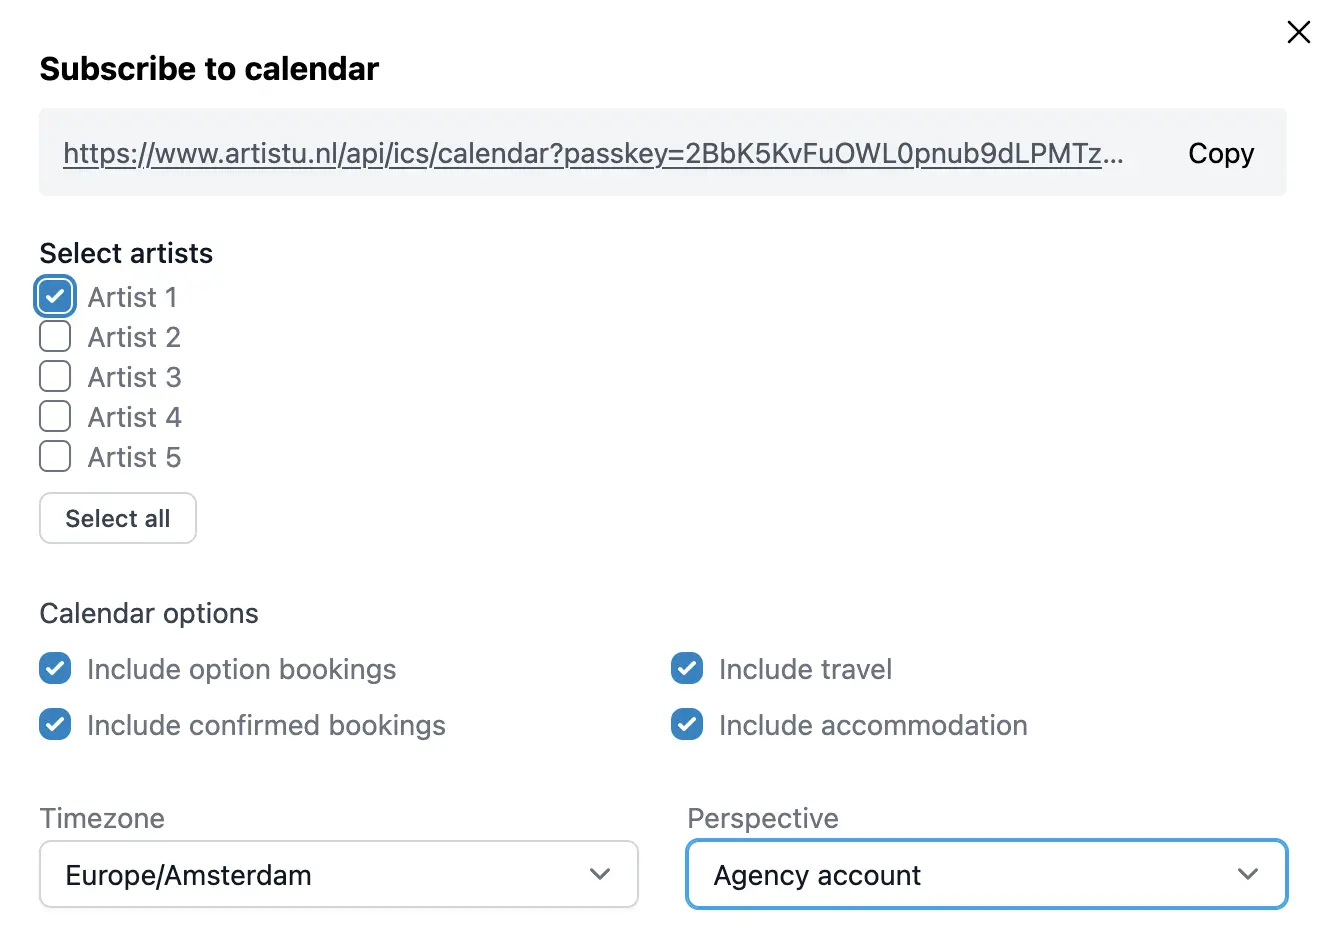Viewport: 1328px width, 950px height.
Task: Expand the Europe/Amsterdam timezone selector
Action: tap(338, 874)
